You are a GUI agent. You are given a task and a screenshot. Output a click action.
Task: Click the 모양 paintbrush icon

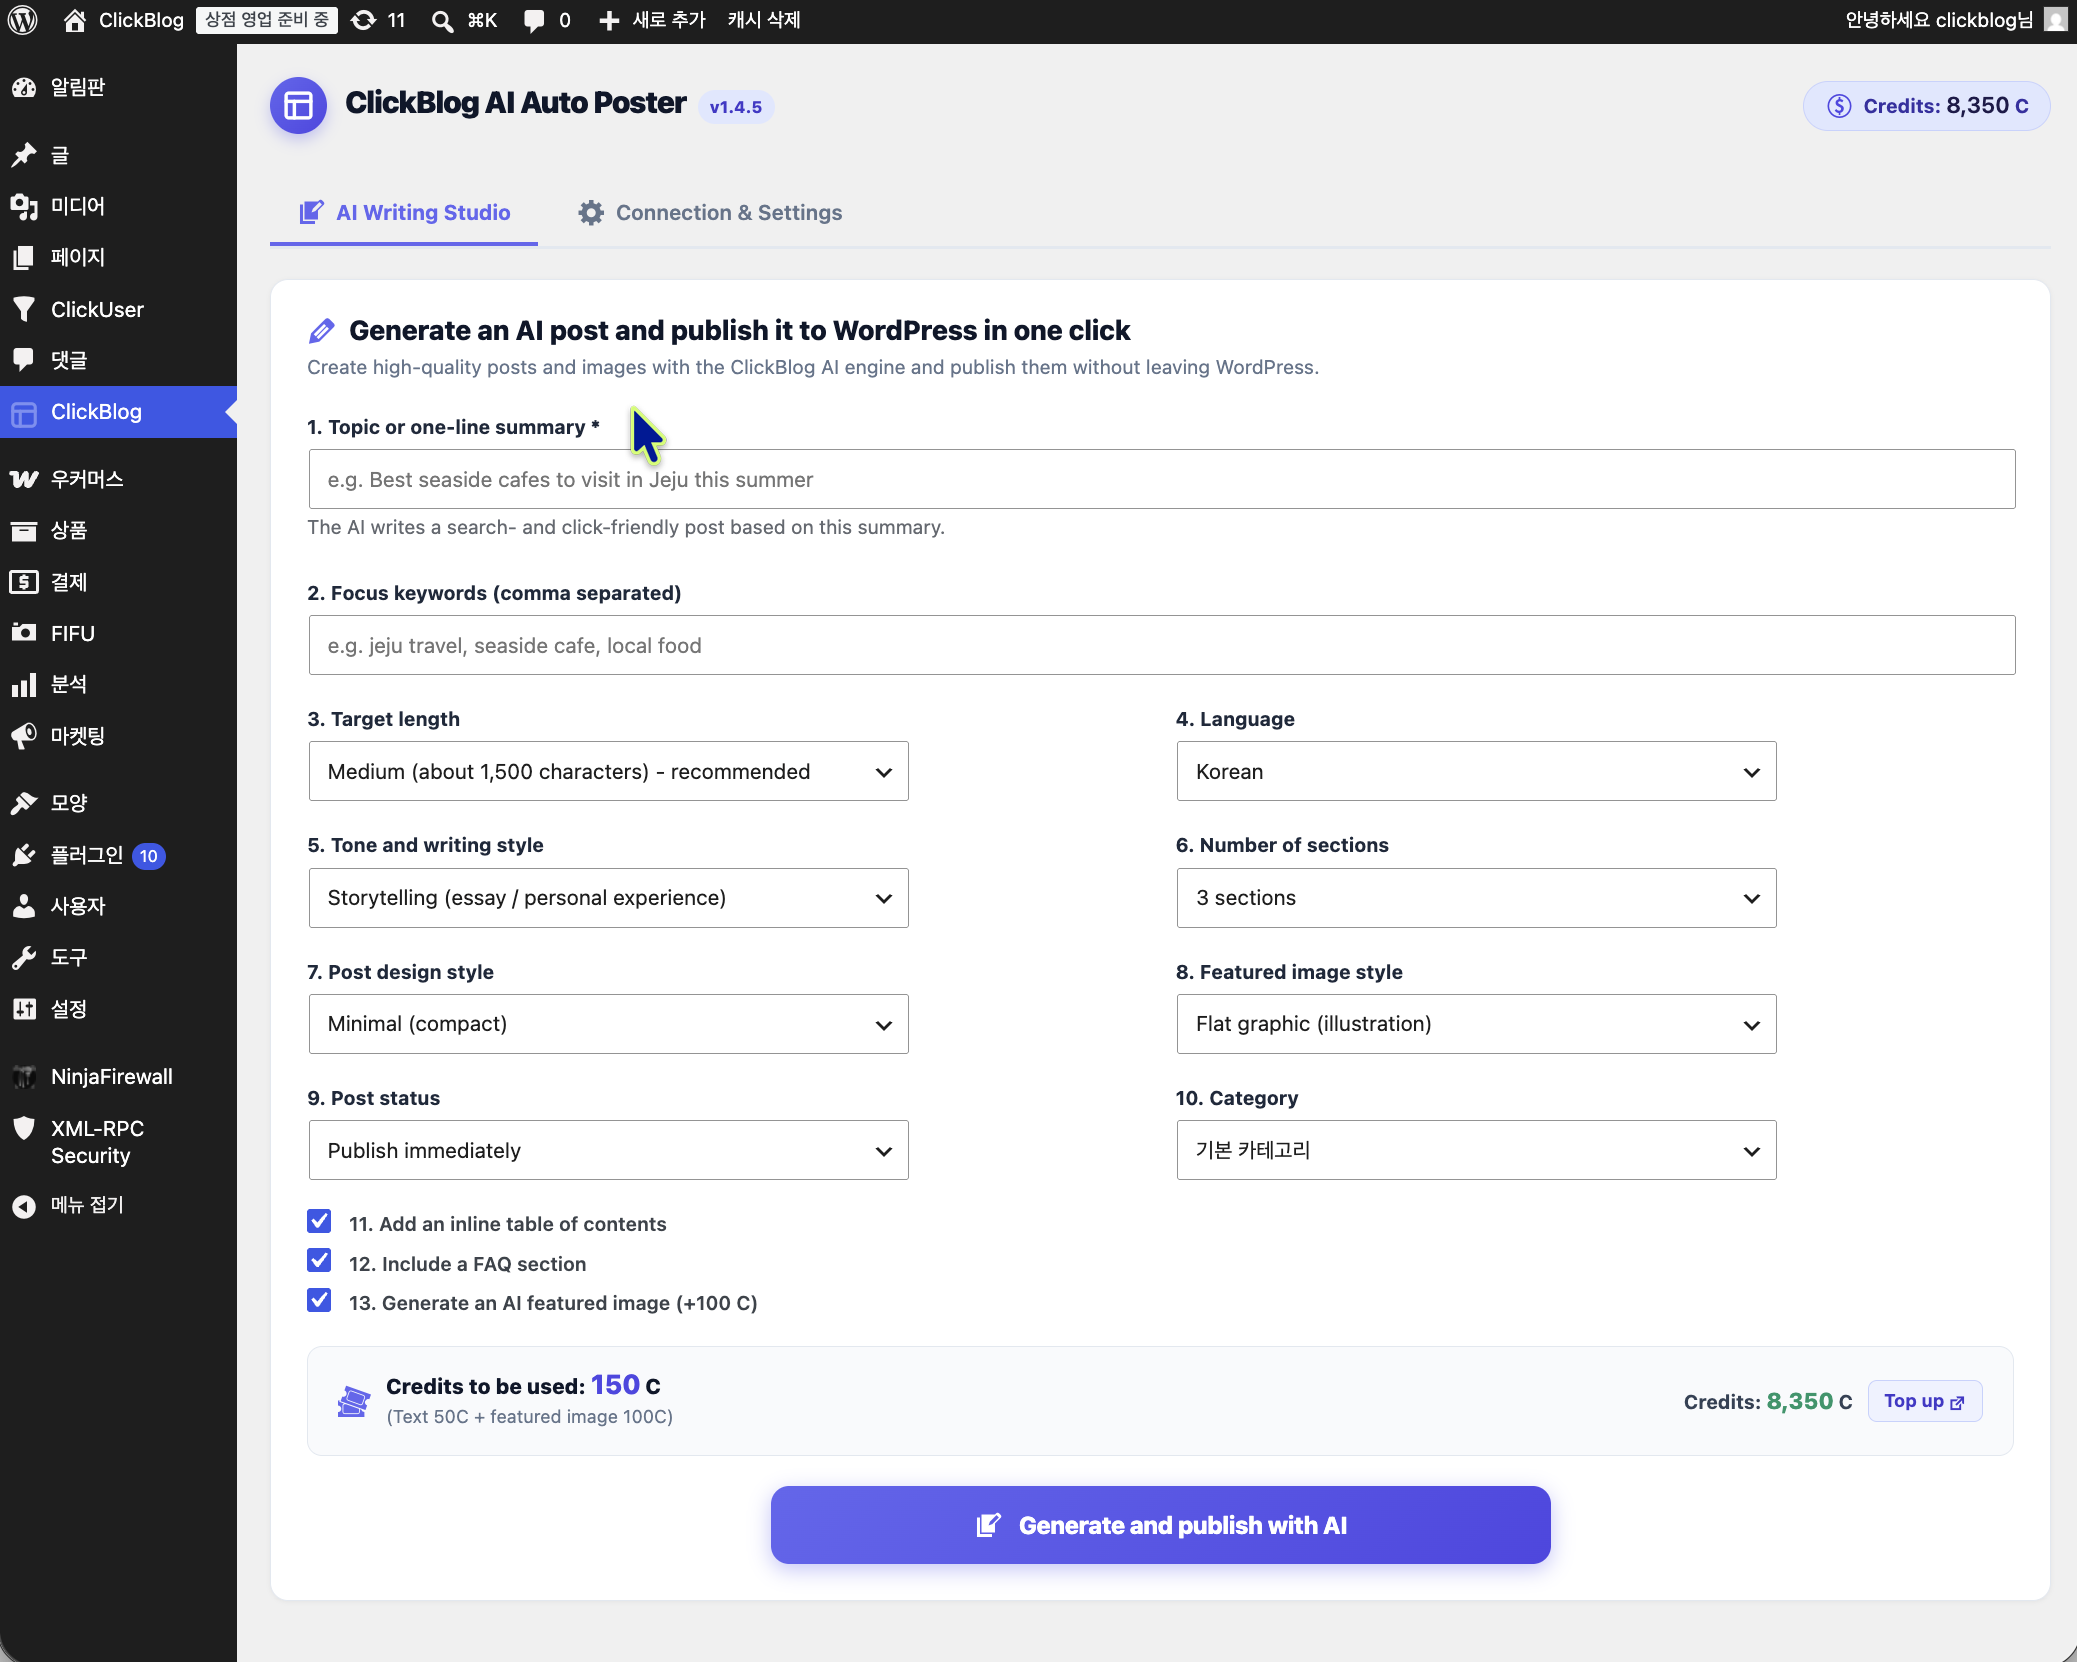coord(24,803)
